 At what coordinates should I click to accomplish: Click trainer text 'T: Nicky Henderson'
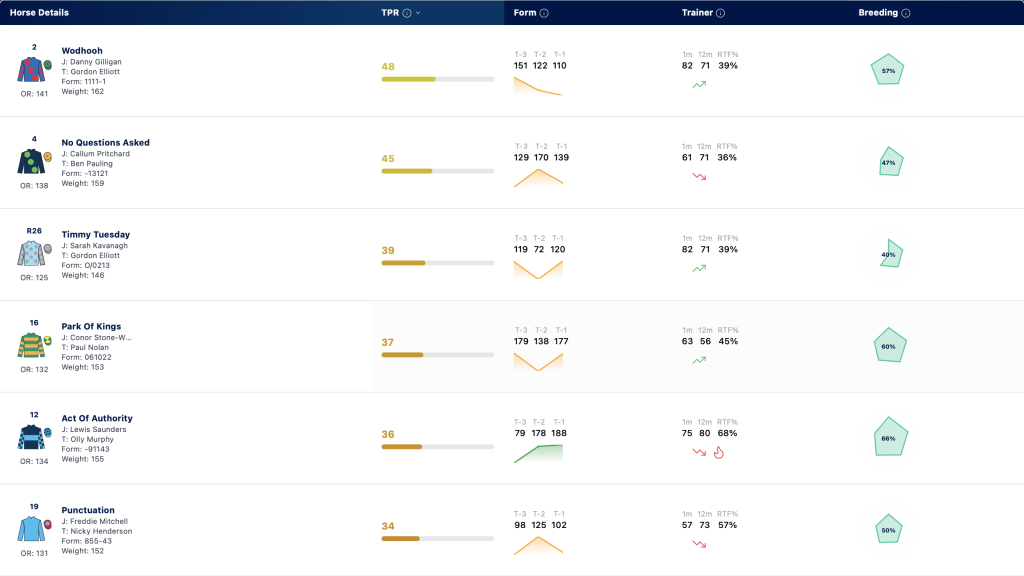(97, 532)
